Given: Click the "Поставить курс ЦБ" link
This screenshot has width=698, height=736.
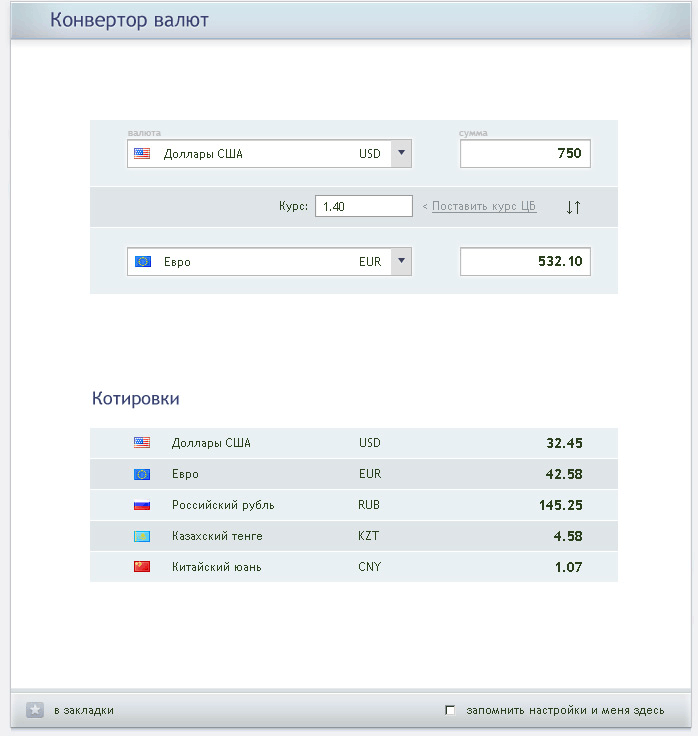Looking at the screenshot, I should point(484,207).
